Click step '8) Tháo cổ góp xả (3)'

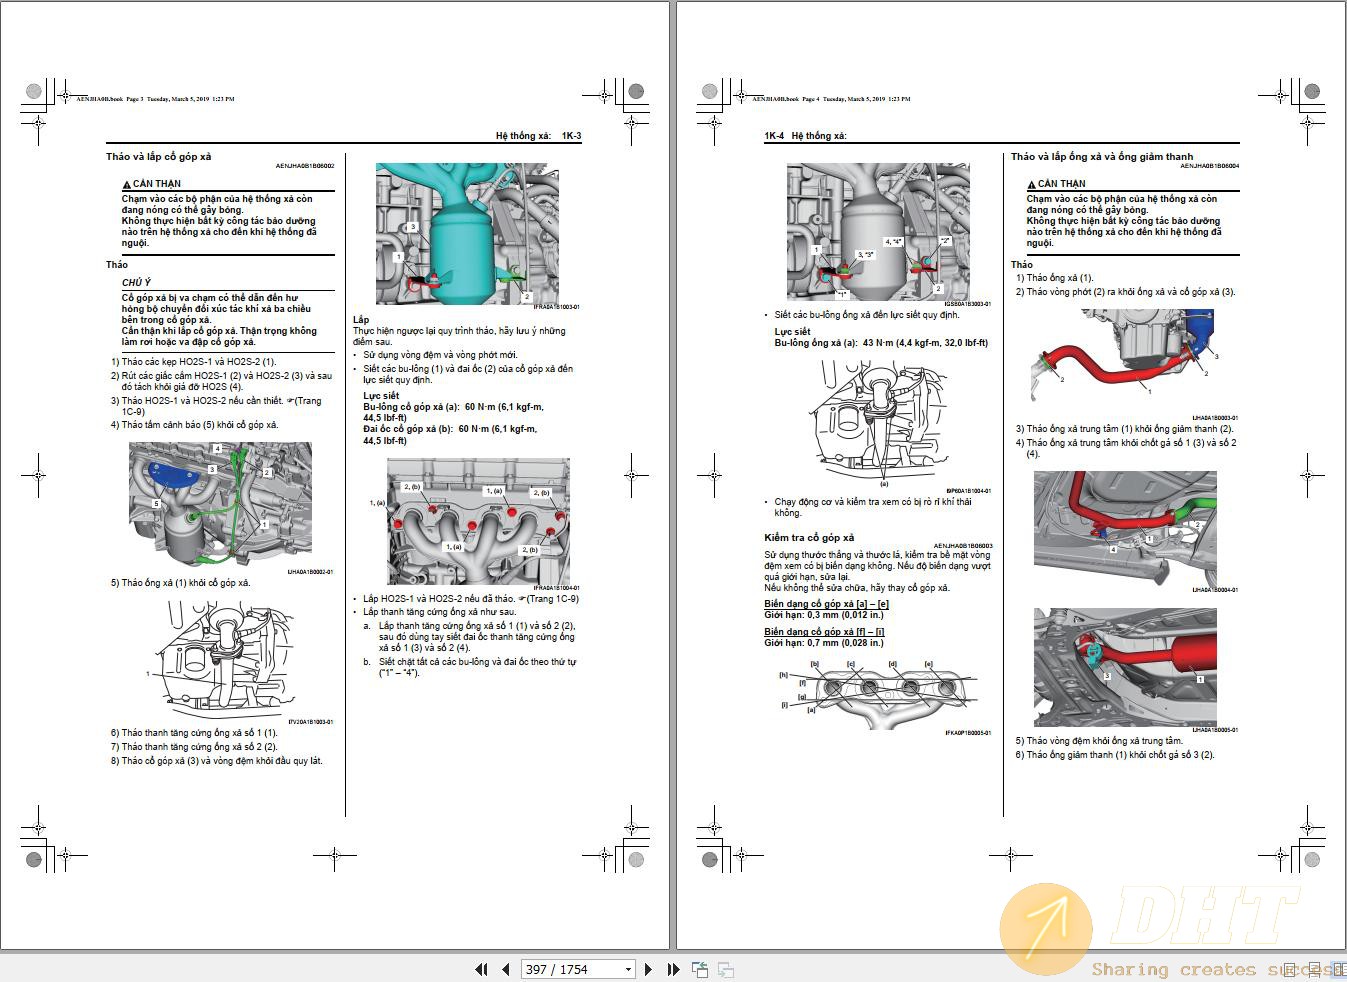click(x=216, y=761)
